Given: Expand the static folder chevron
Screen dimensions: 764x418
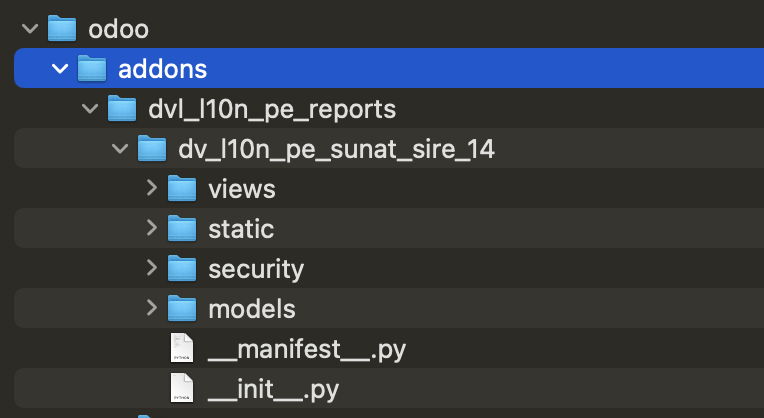Looking at the screenshot, I should coord(151,228).
